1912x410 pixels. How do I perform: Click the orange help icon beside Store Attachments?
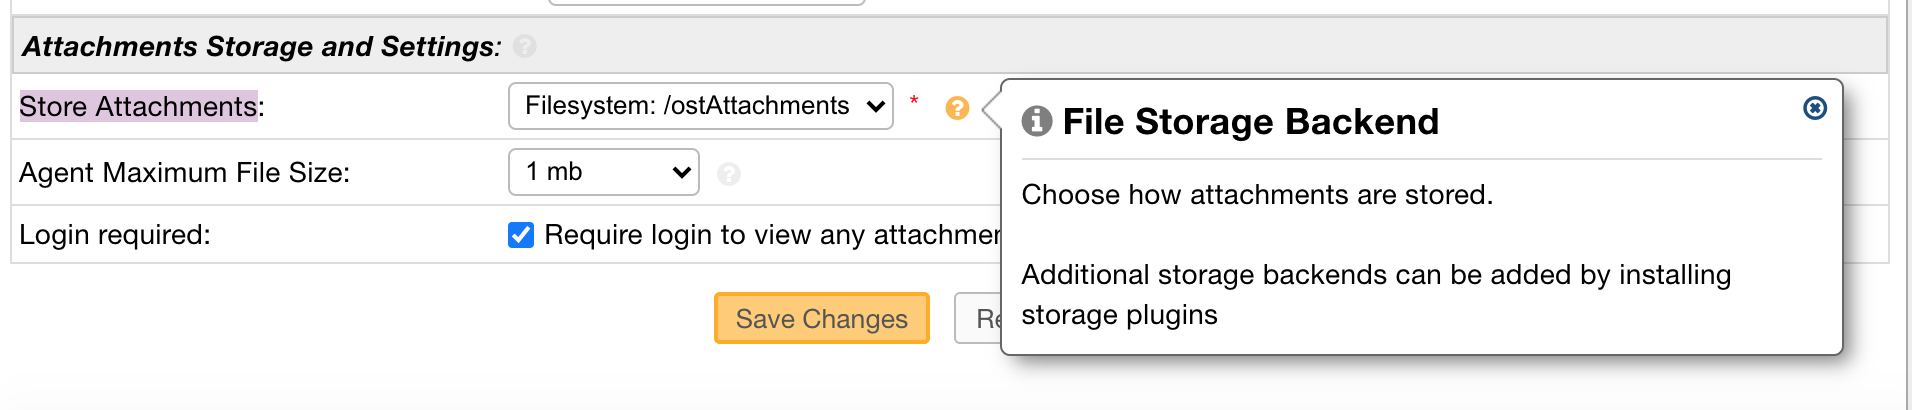pyautogui.click(x=957, y=108)
